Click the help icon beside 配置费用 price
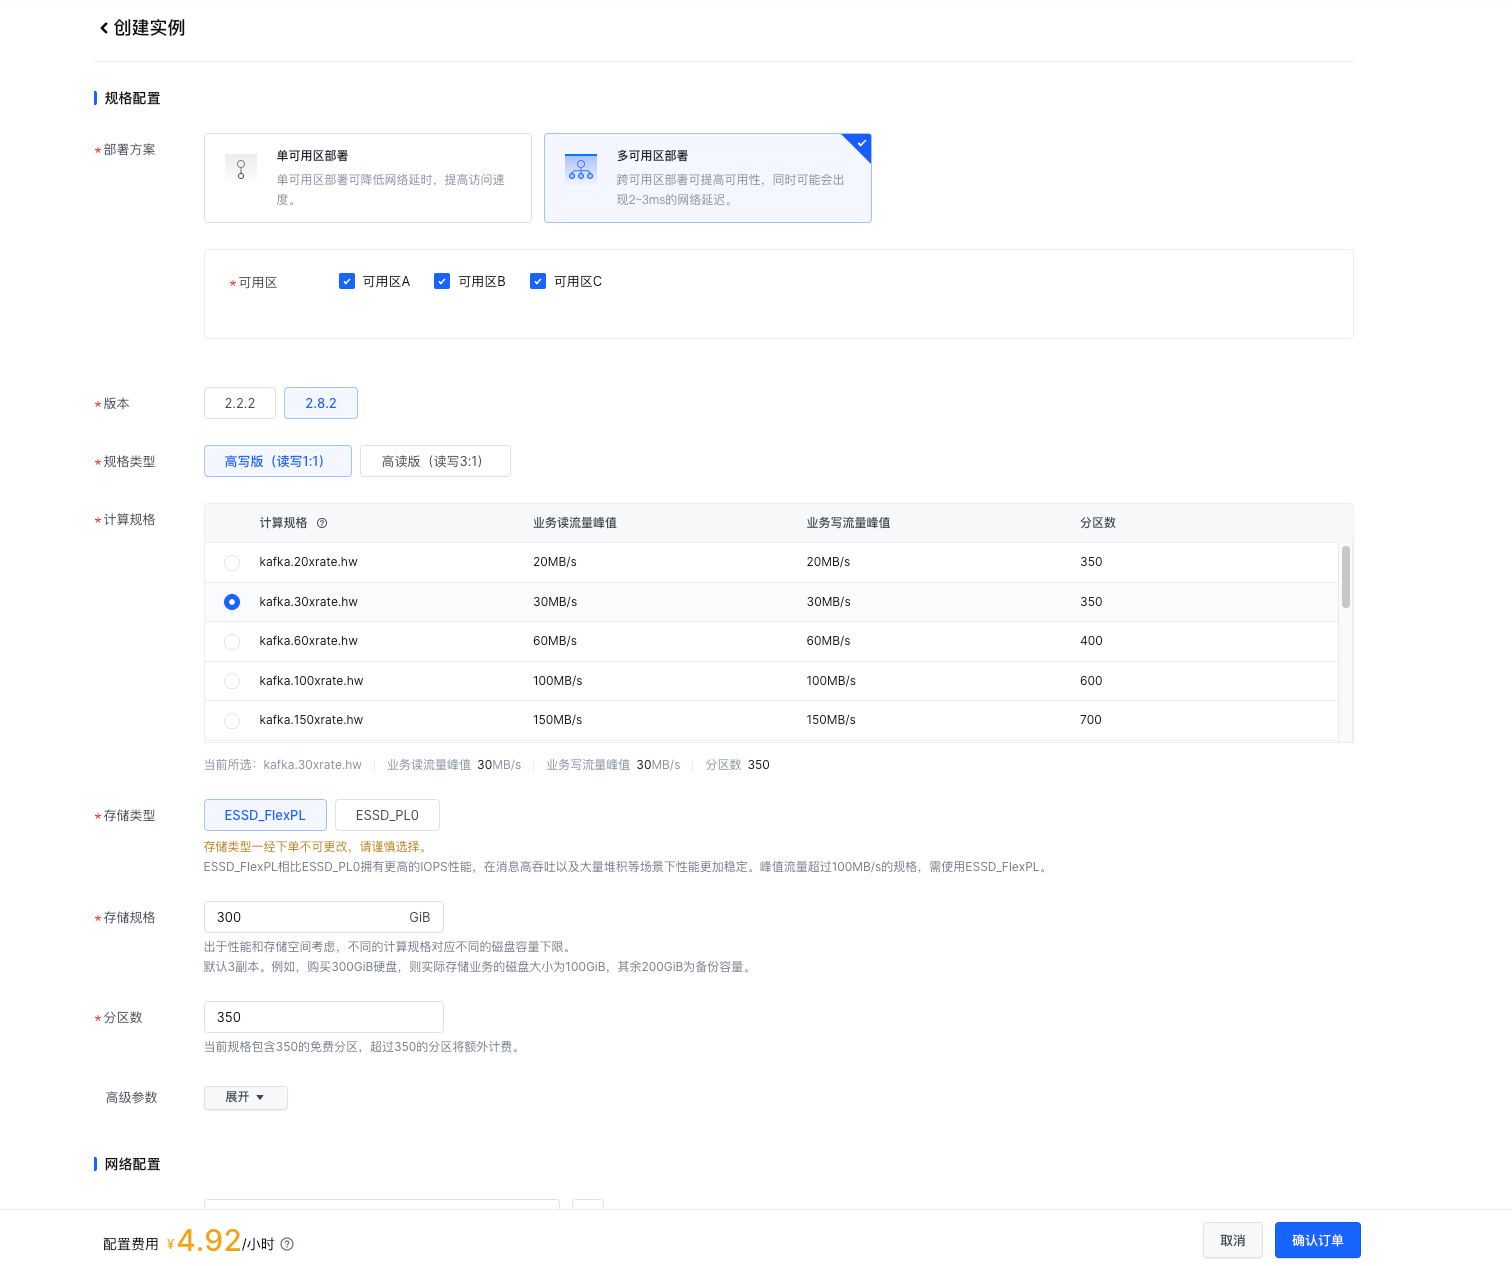 (x=287, y=1244)
